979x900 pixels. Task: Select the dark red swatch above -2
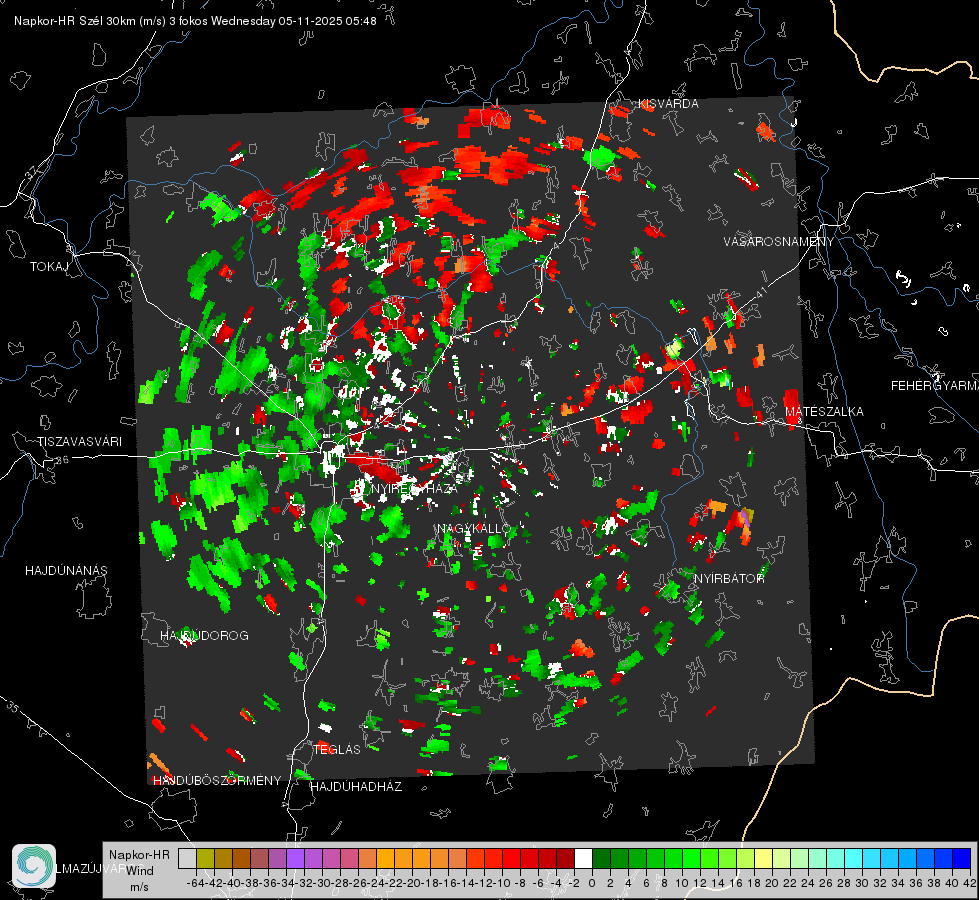(x=565, y=858)
